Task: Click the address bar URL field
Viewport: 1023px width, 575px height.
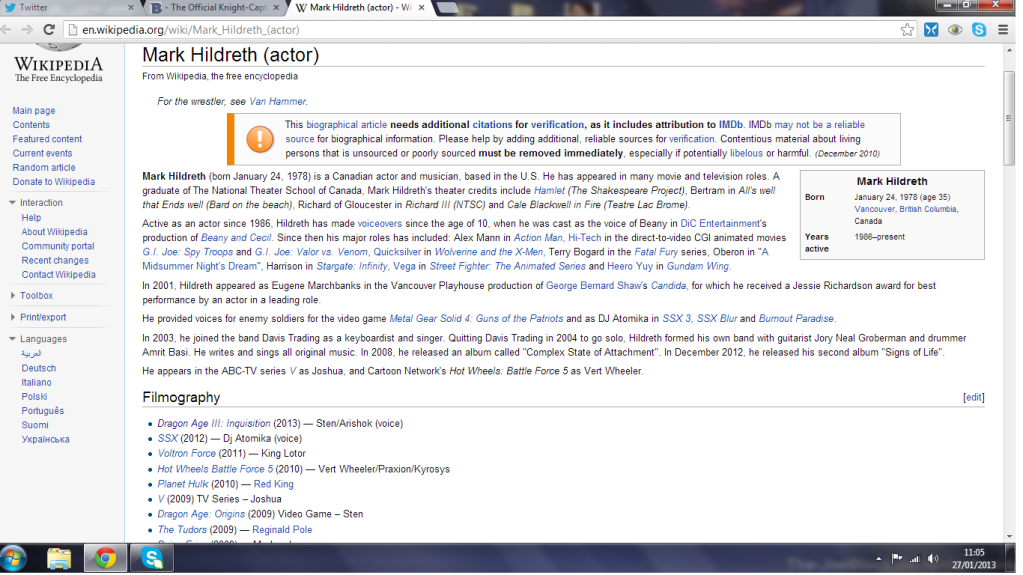Action: pos(480,30)
